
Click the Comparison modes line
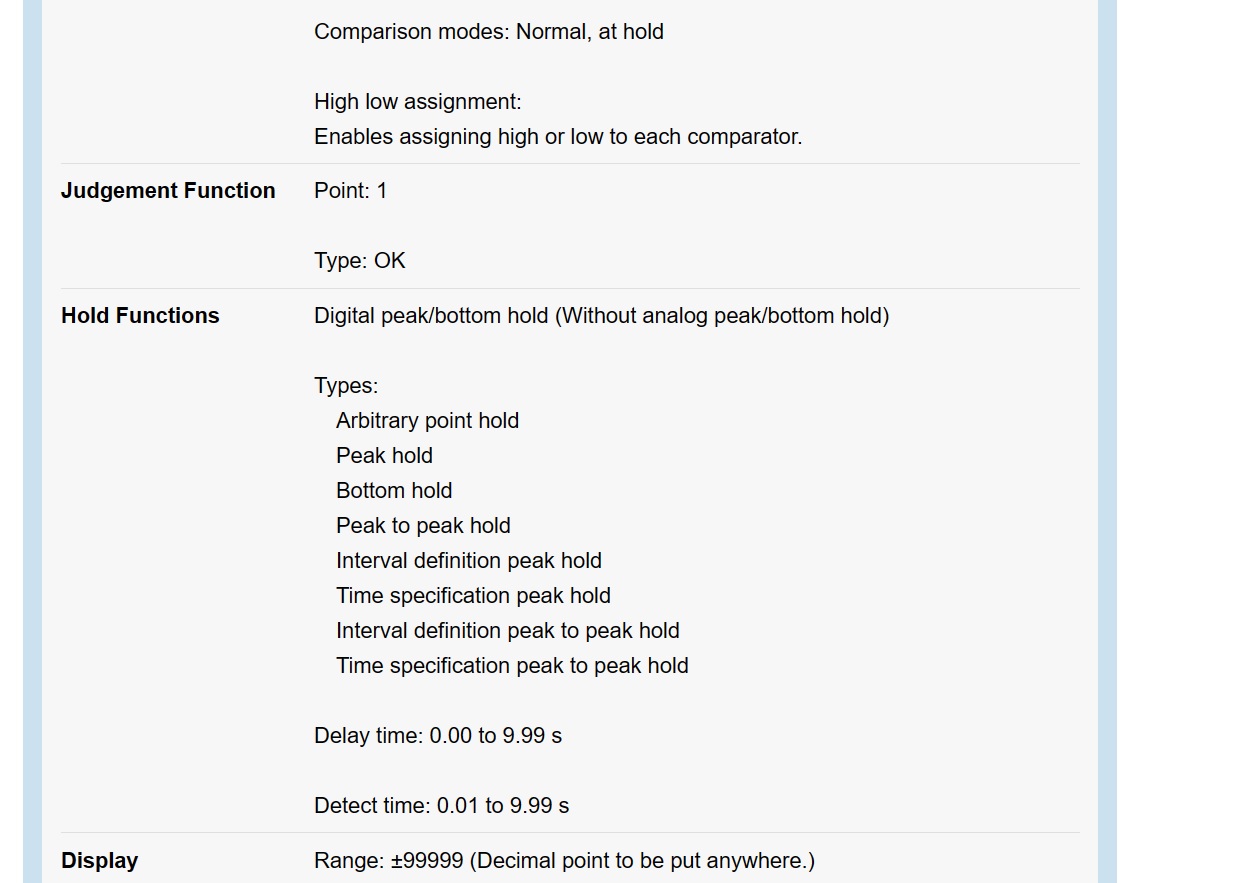(x=488, y=32)
